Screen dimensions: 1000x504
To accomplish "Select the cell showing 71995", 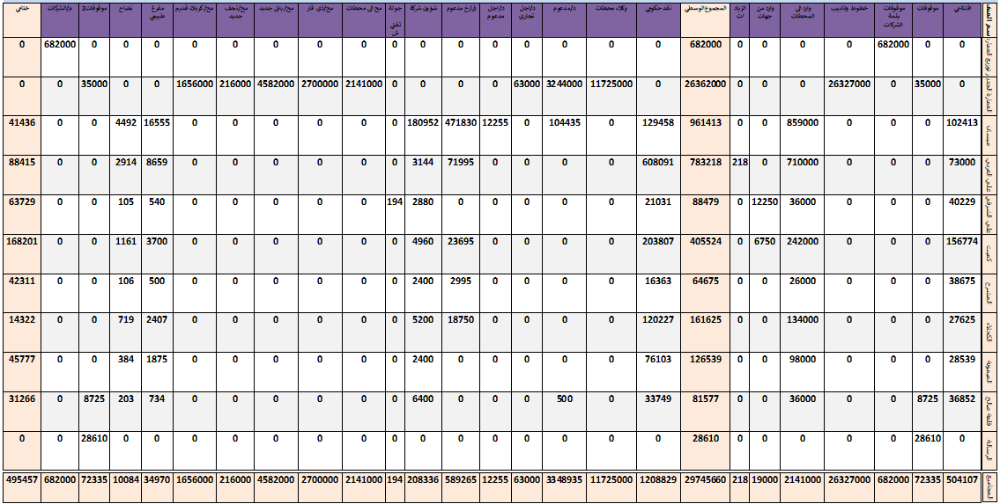I will (x=460, y=174).
